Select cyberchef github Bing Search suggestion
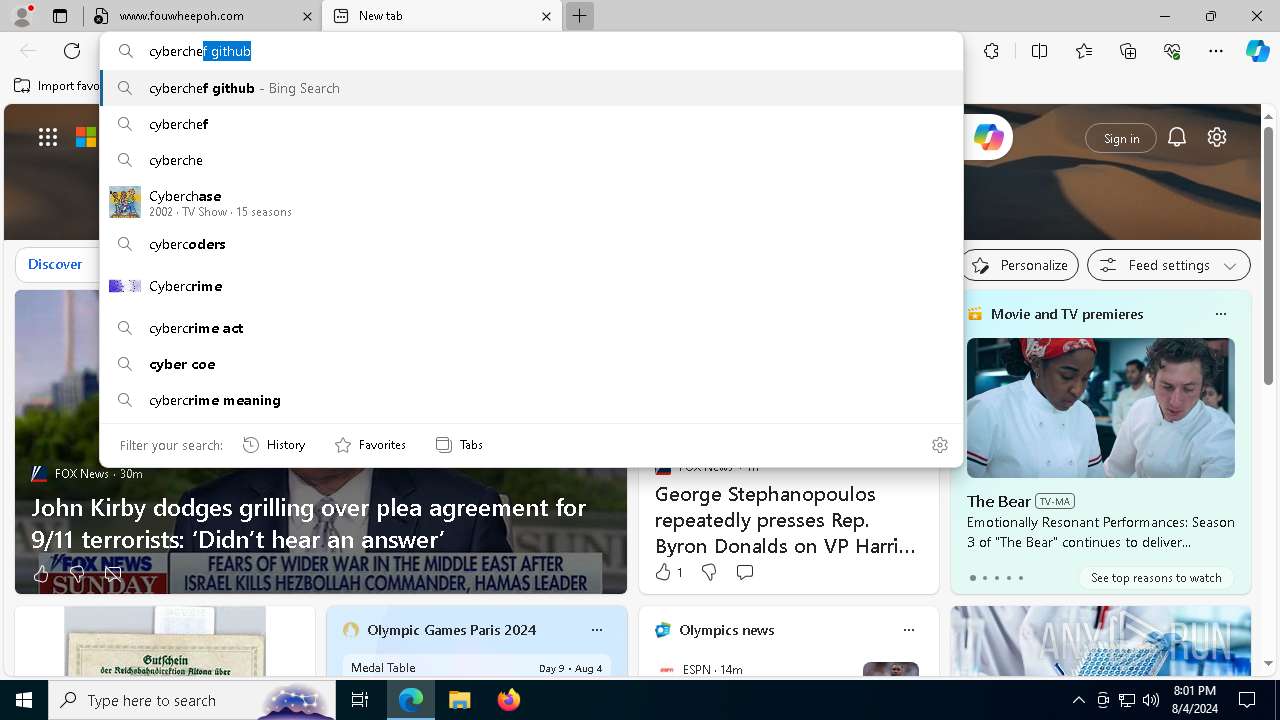1280x720 pixels. 532,88
